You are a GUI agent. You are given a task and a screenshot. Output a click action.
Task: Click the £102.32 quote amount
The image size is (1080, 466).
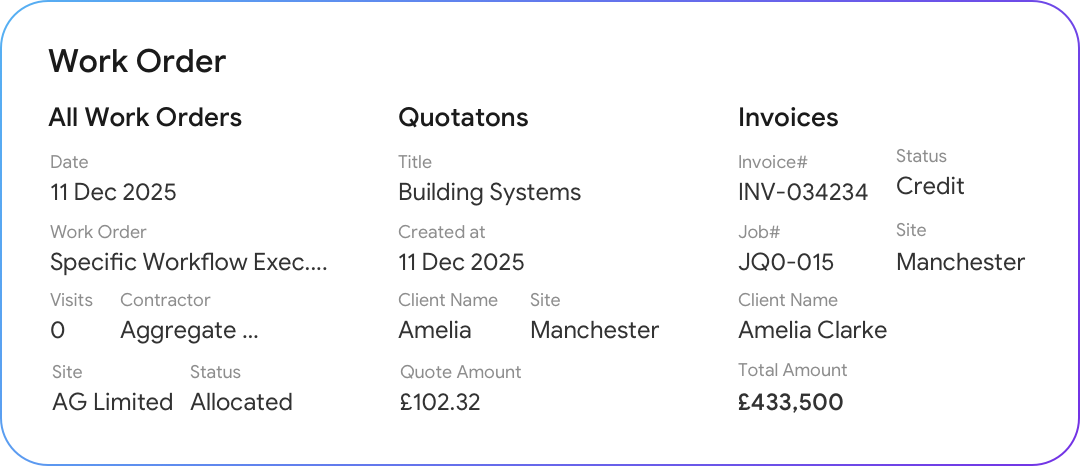tap(439, 402)
